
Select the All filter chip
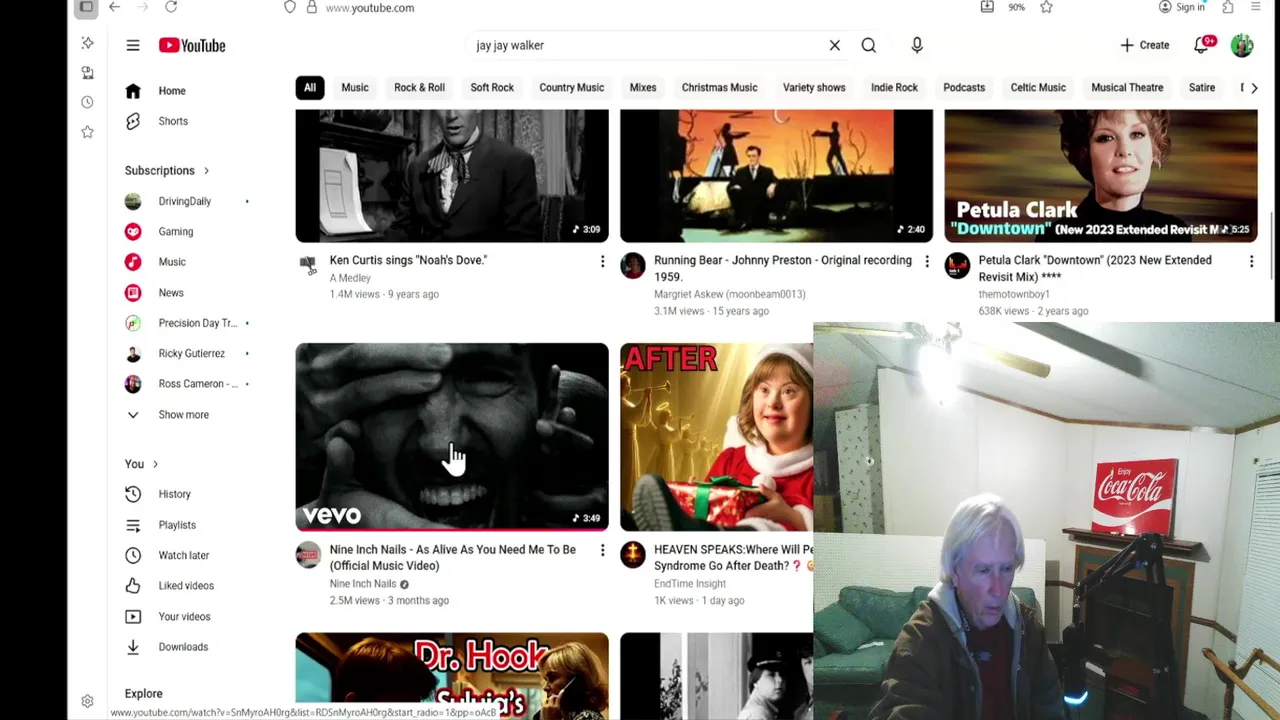coord(310,88)
